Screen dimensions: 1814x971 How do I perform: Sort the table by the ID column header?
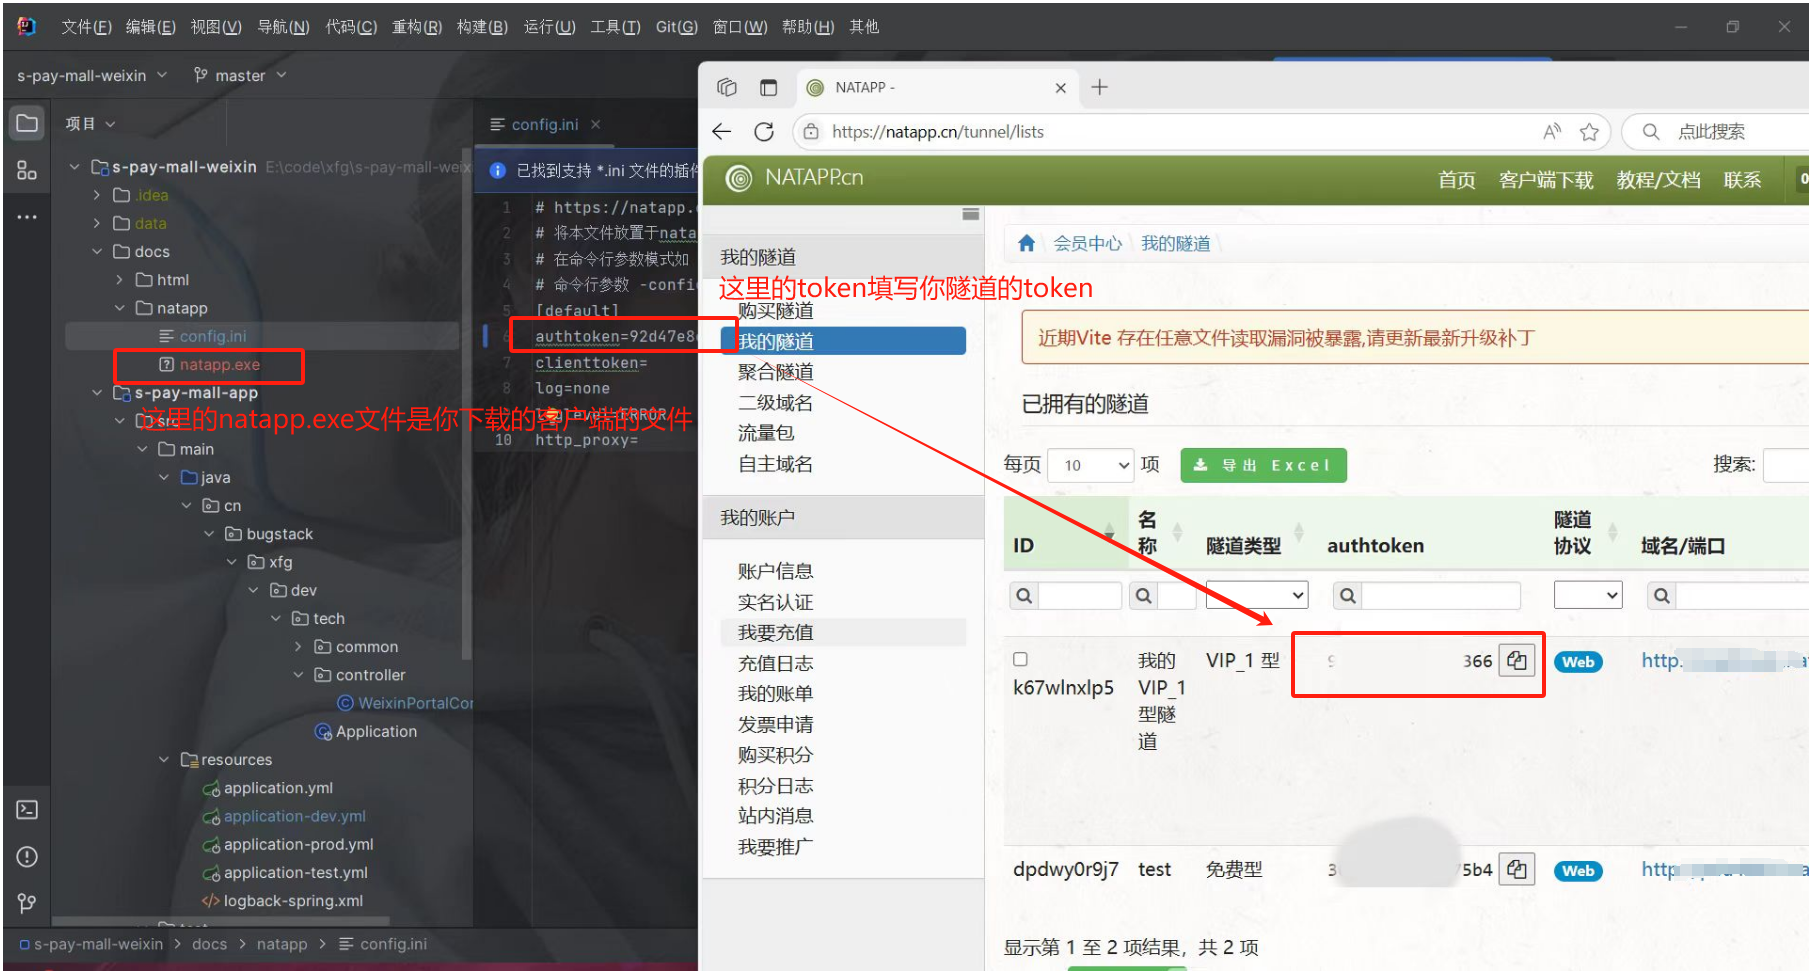tap(1064, 533)
